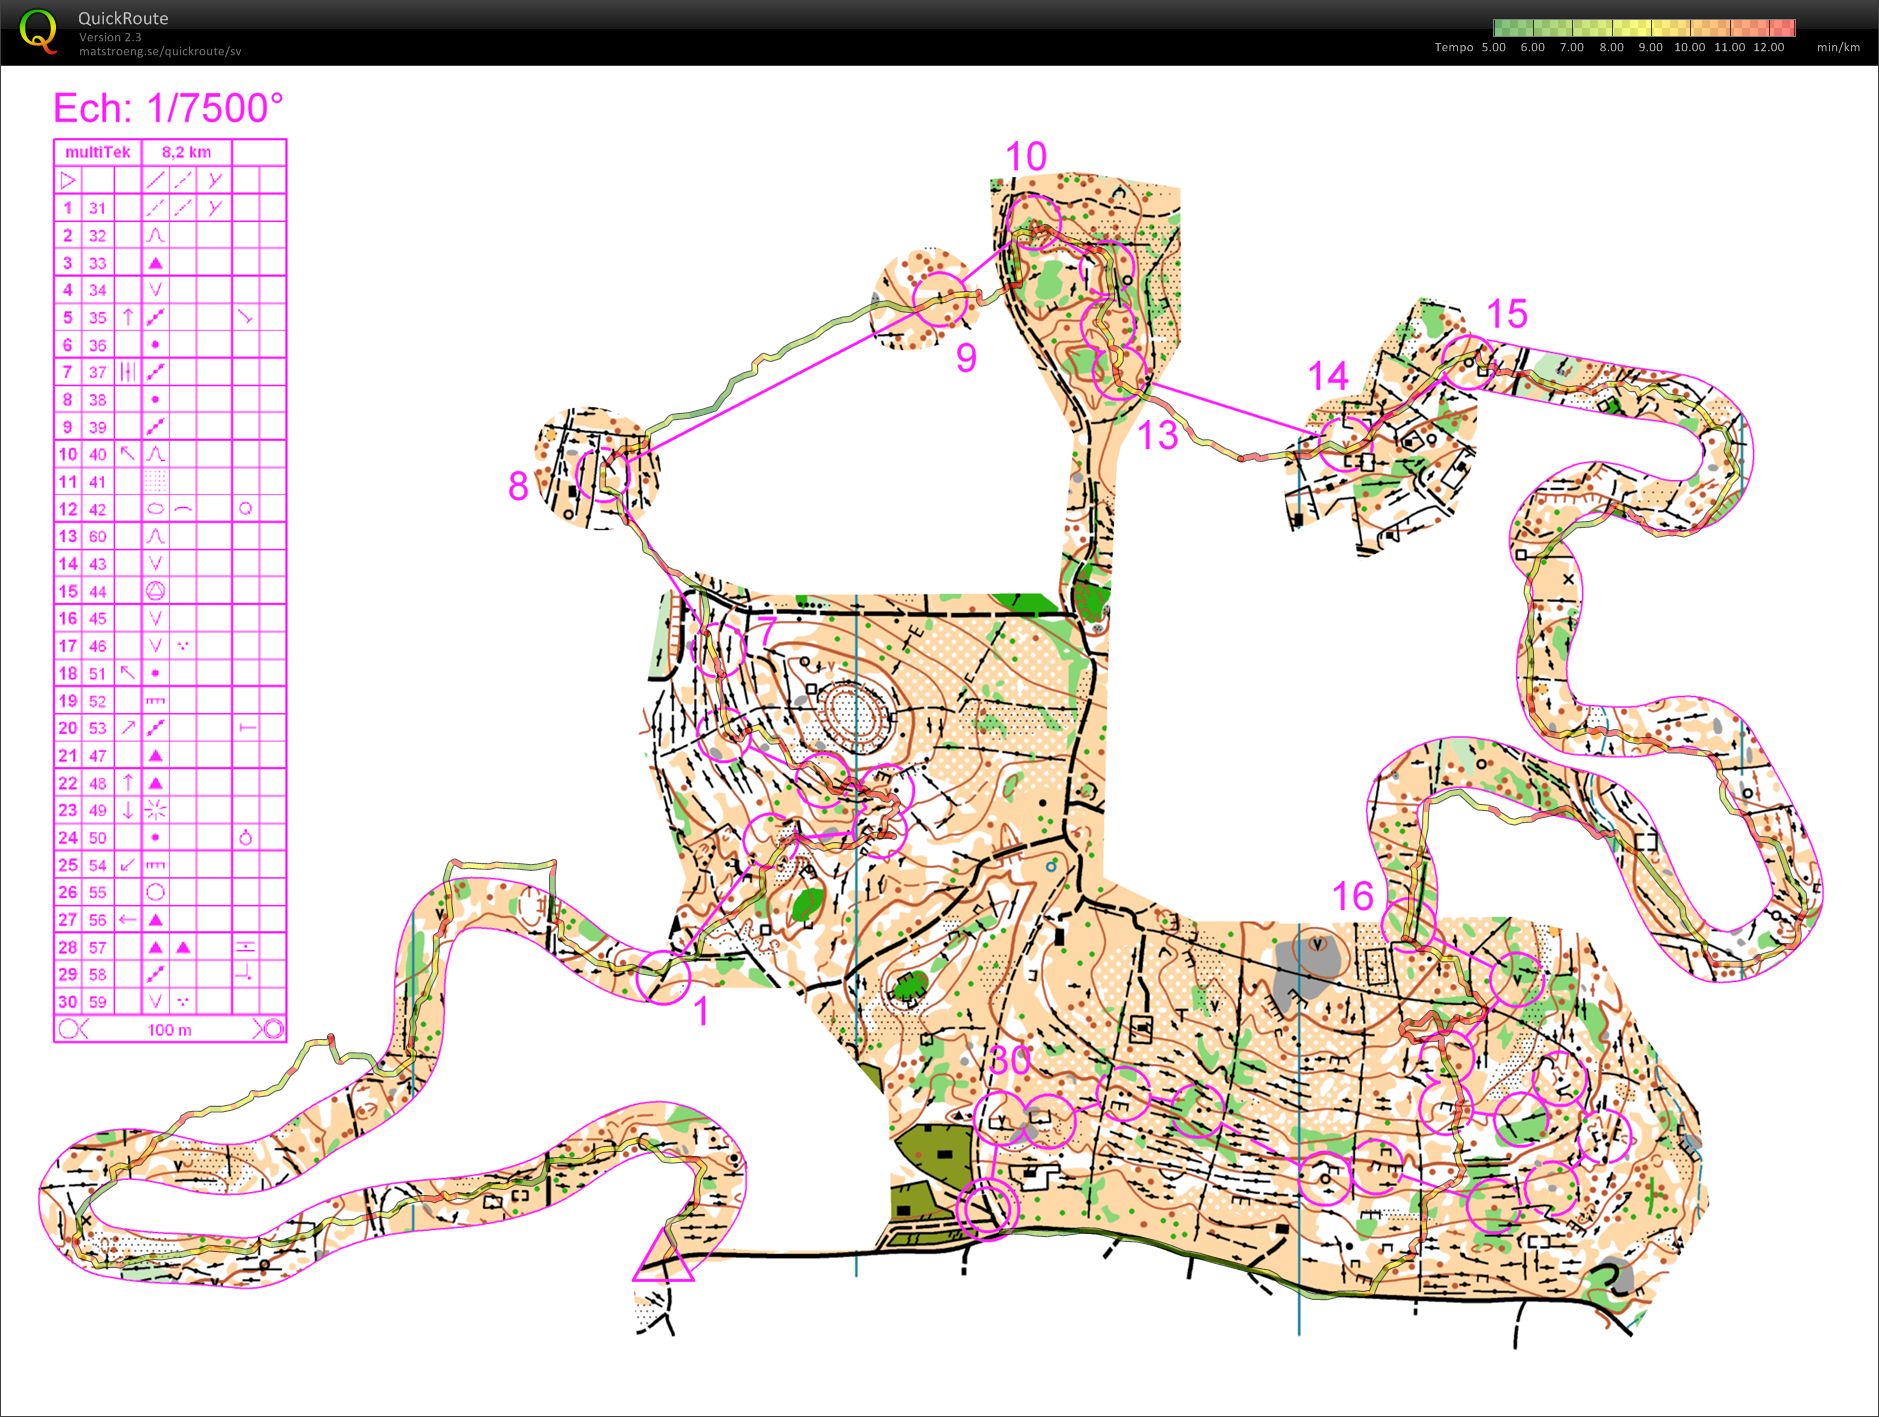Click the Tempo legend label

[1454, 47]
